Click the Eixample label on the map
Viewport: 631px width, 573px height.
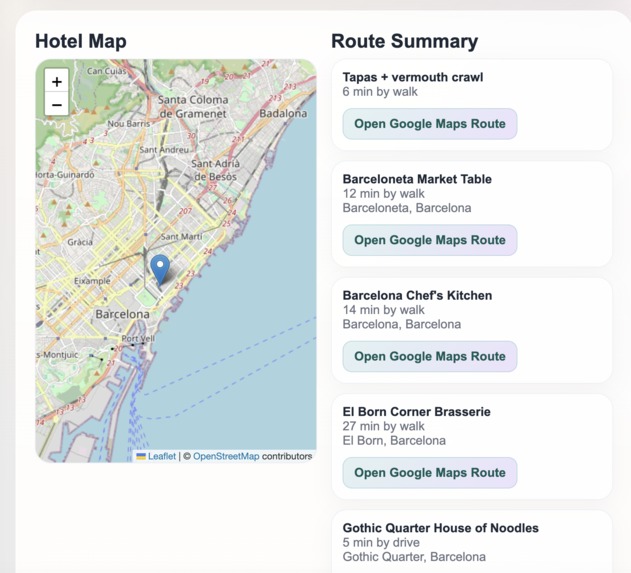(x=92, y=281)
